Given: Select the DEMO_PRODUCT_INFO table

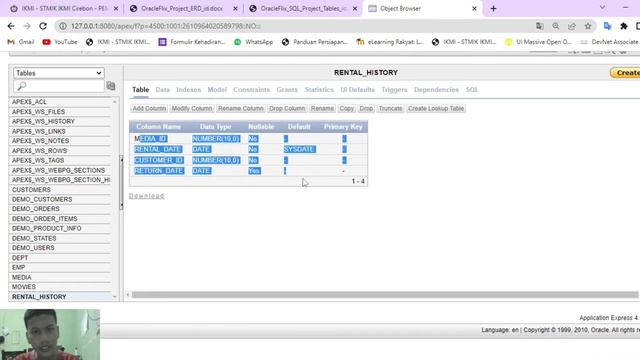Looking at the screenshot, I should pyautogui.click(x=47, y=229).
